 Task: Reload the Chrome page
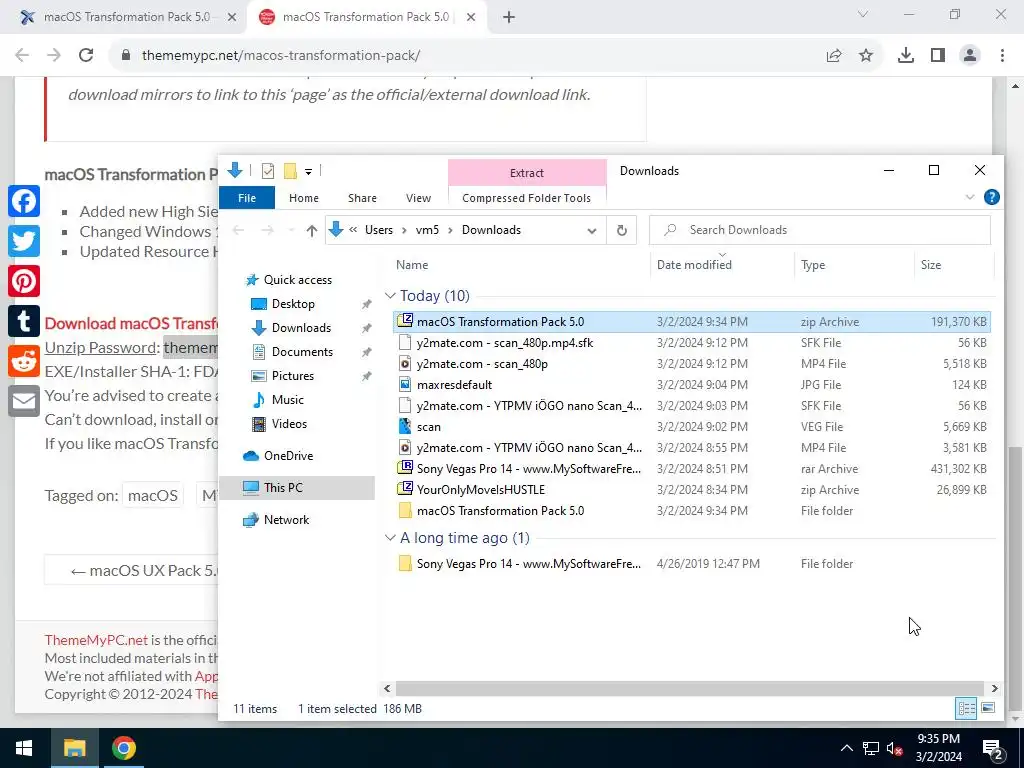coord(86,55)
